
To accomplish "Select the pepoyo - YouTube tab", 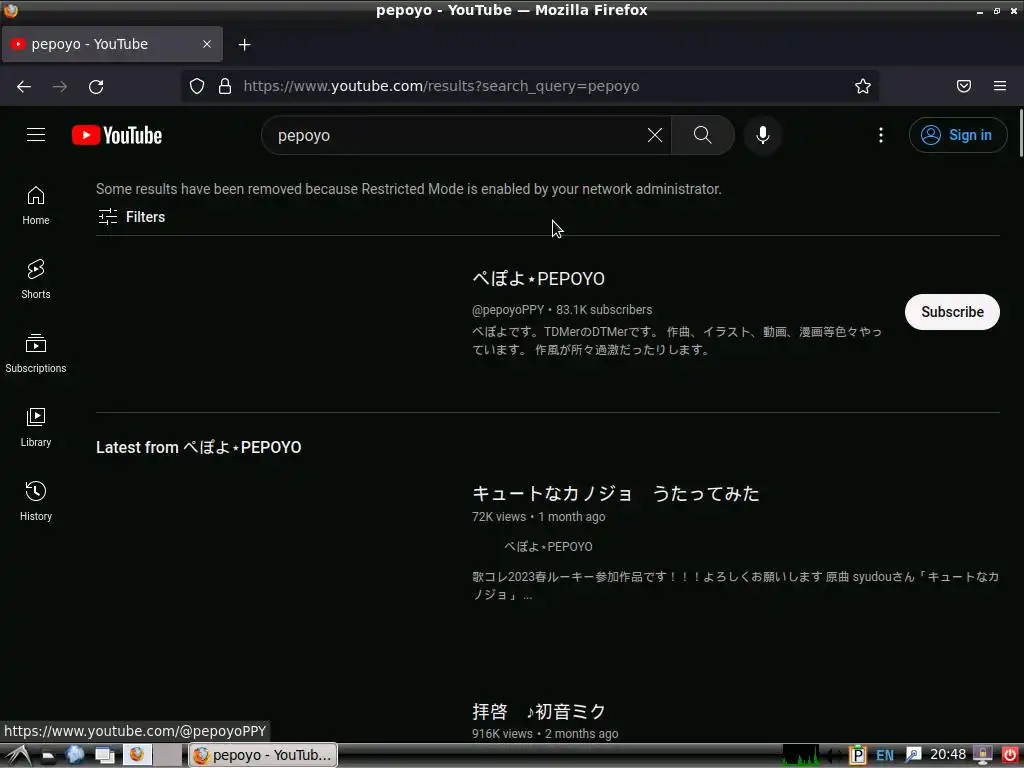I will (112, 44).
